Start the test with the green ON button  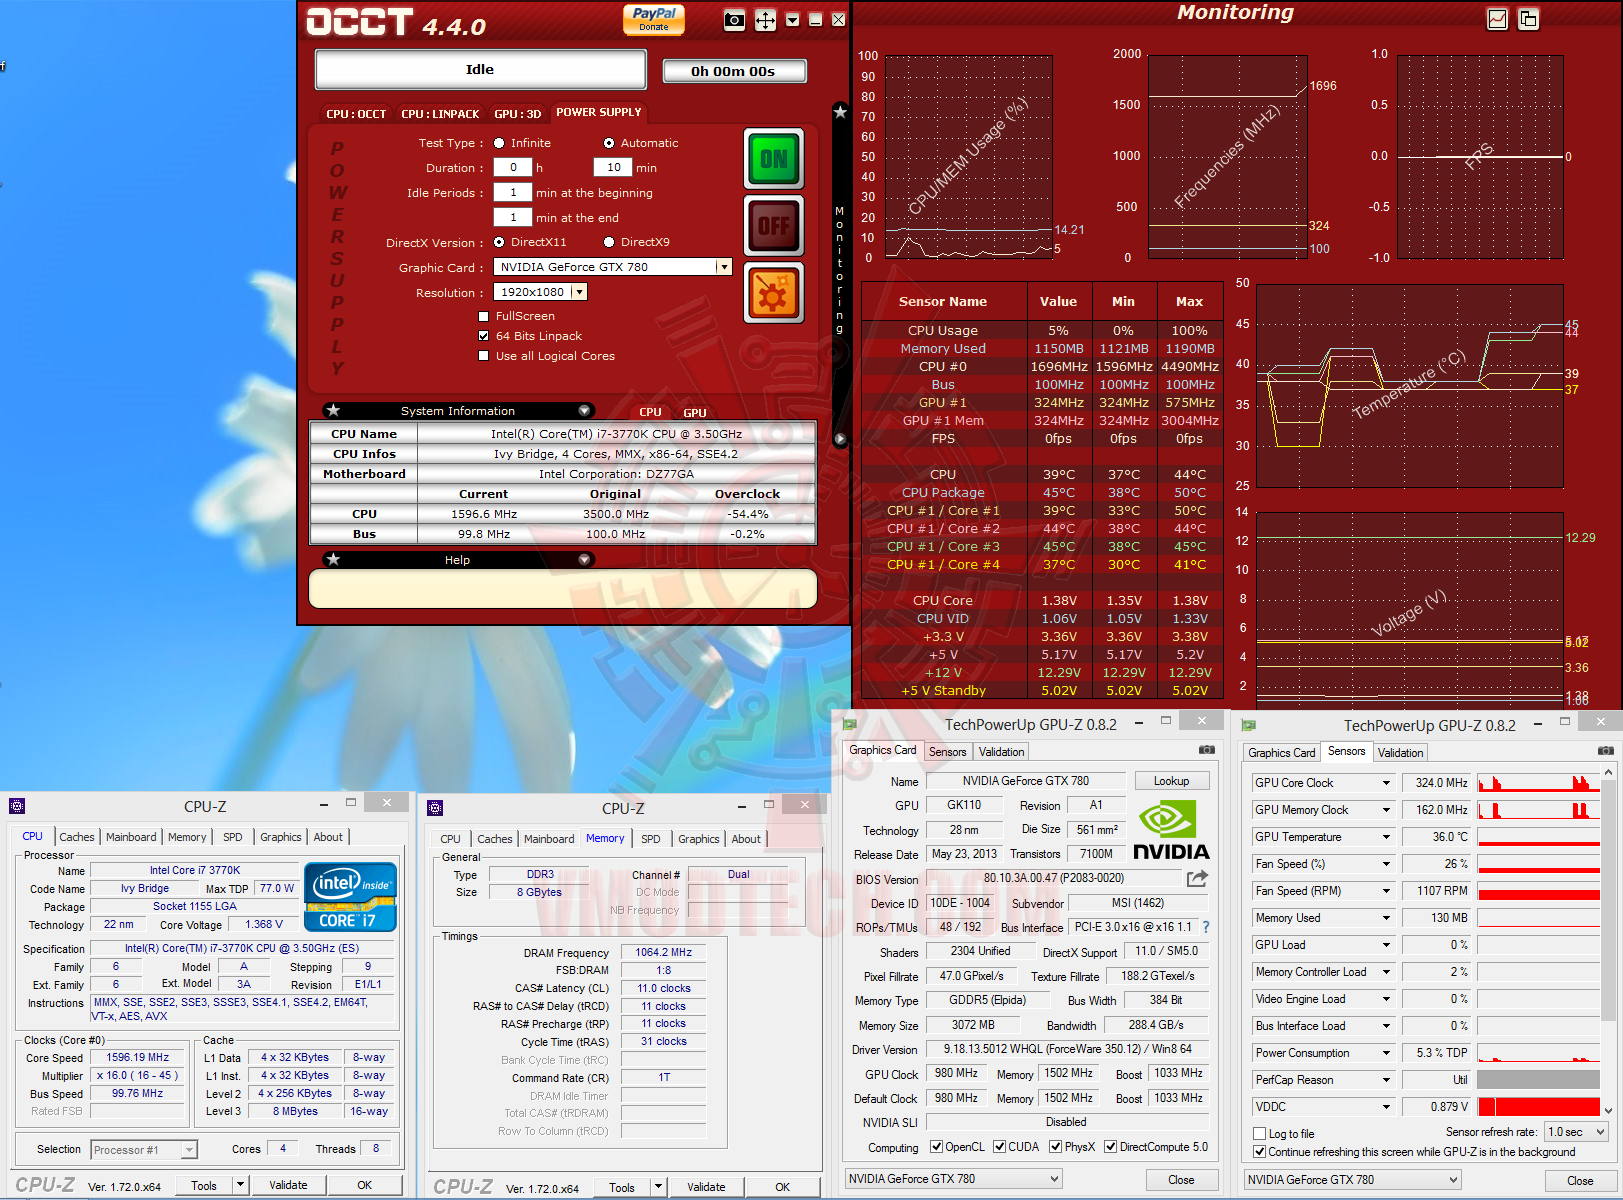point(774,159)
